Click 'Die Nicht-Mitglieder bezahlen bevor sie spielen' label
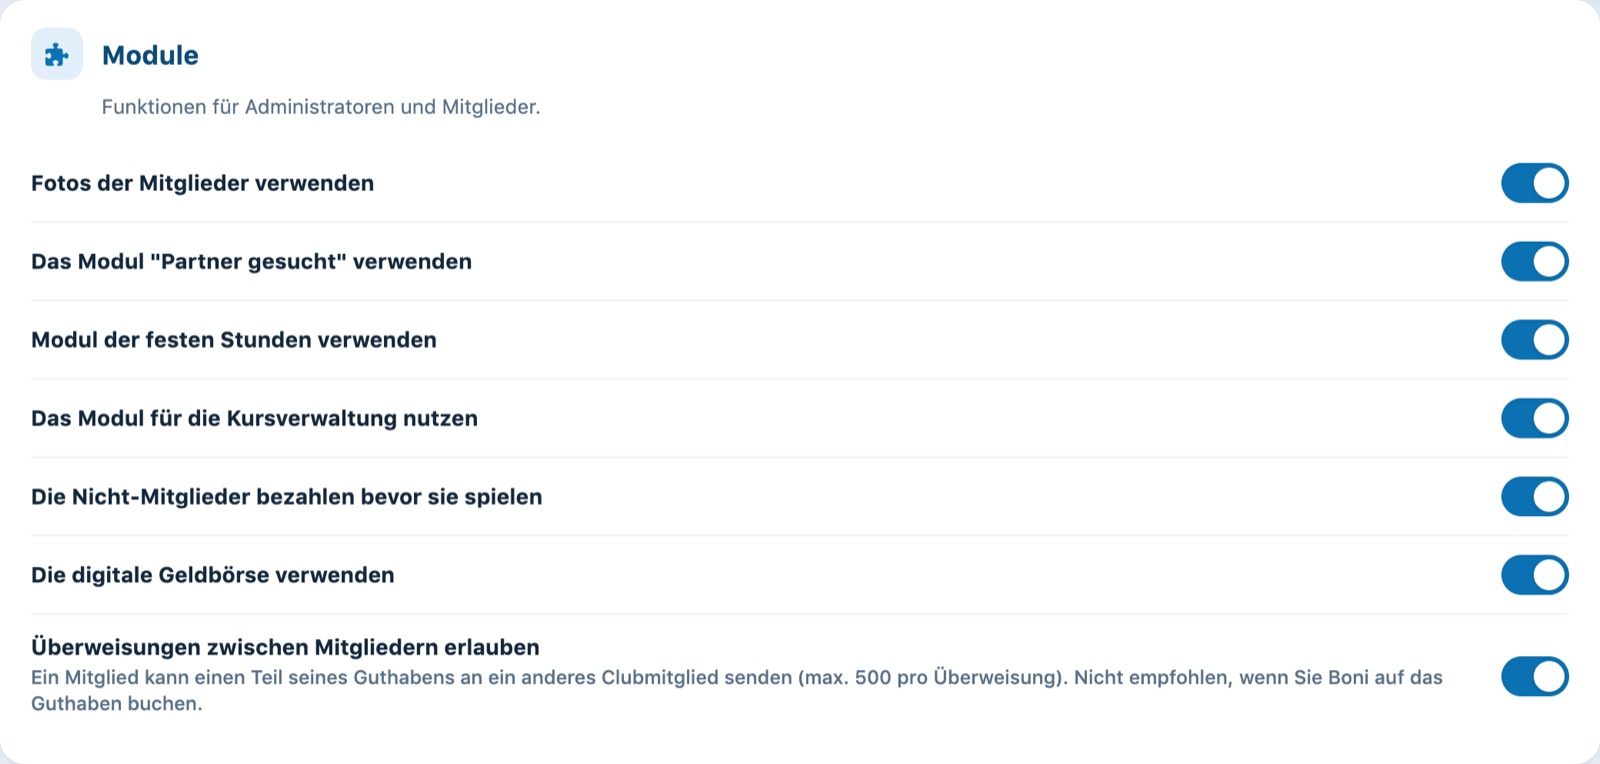1600x764 pixels. [287, 497]
